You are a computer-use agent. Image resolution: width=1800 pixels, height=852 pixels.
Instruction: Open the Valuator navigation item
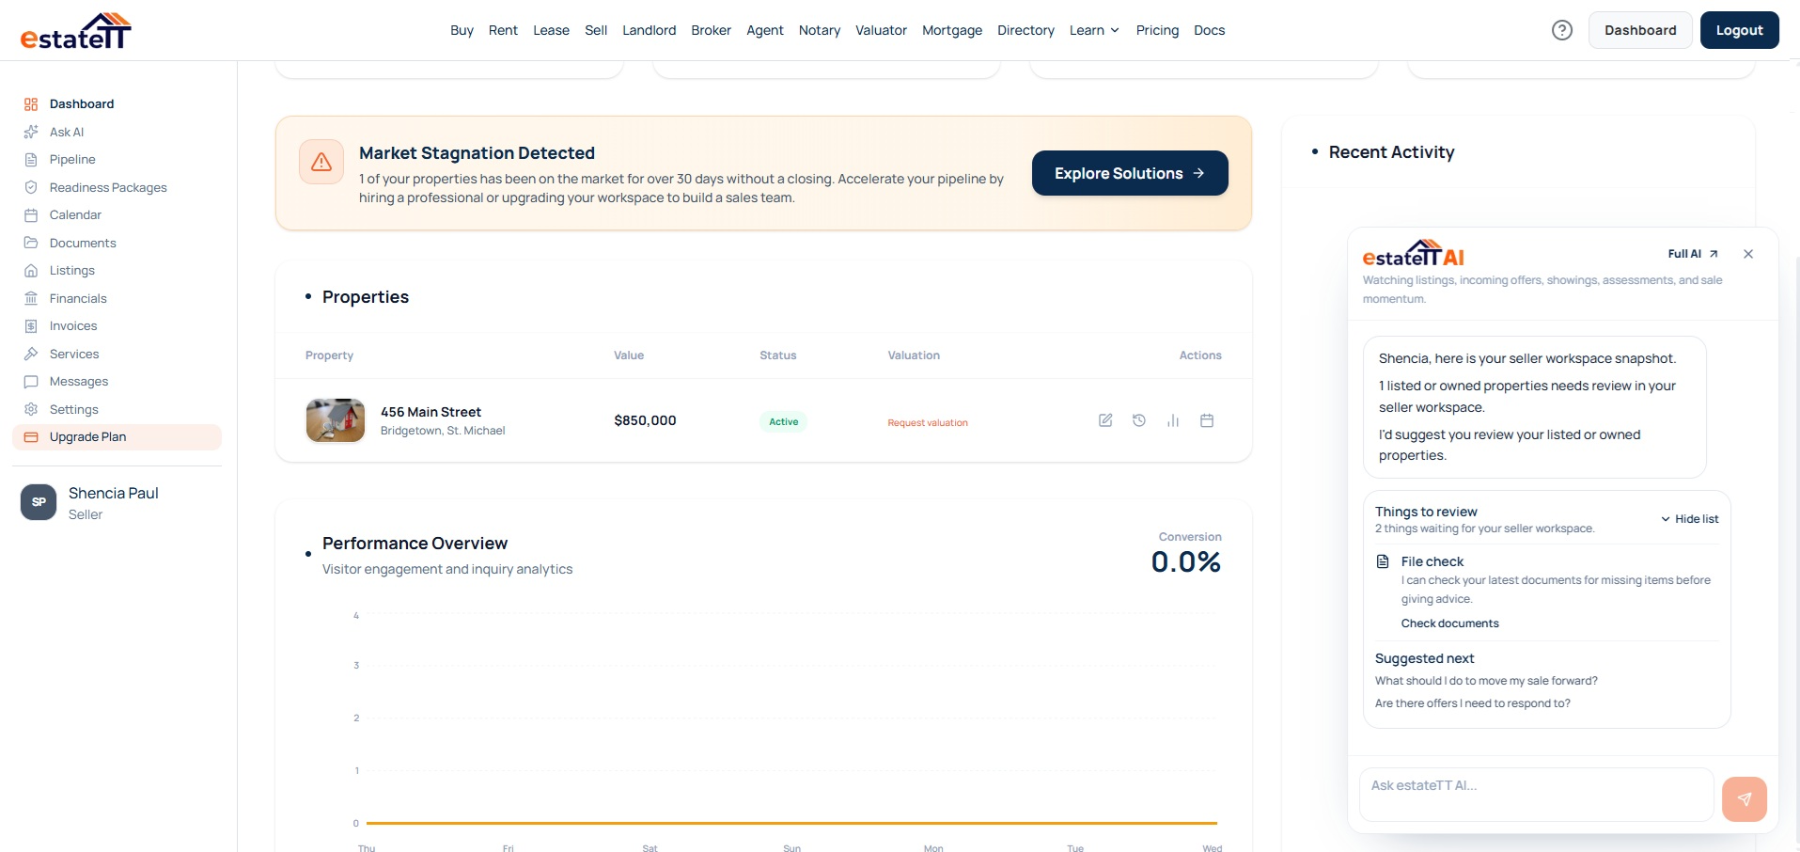click(x=881, y=30)
